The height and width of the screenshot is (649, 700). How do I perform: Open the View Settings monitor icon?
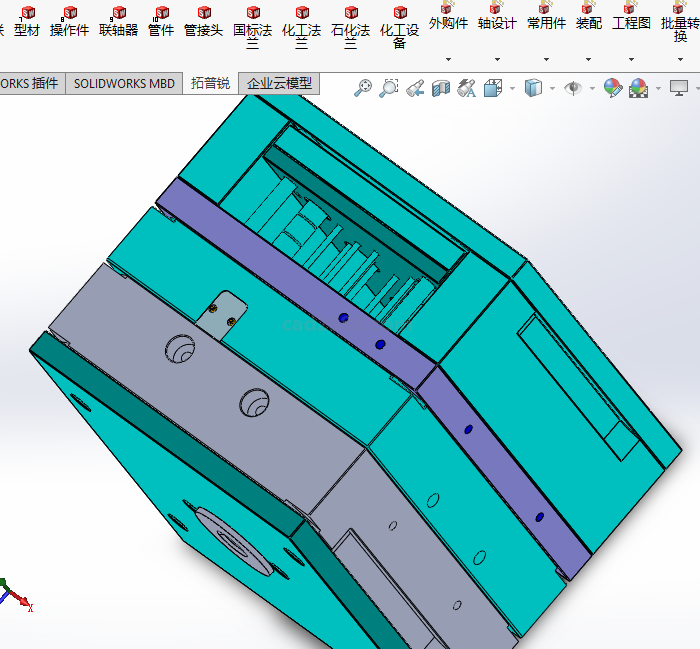coord(678,88)
